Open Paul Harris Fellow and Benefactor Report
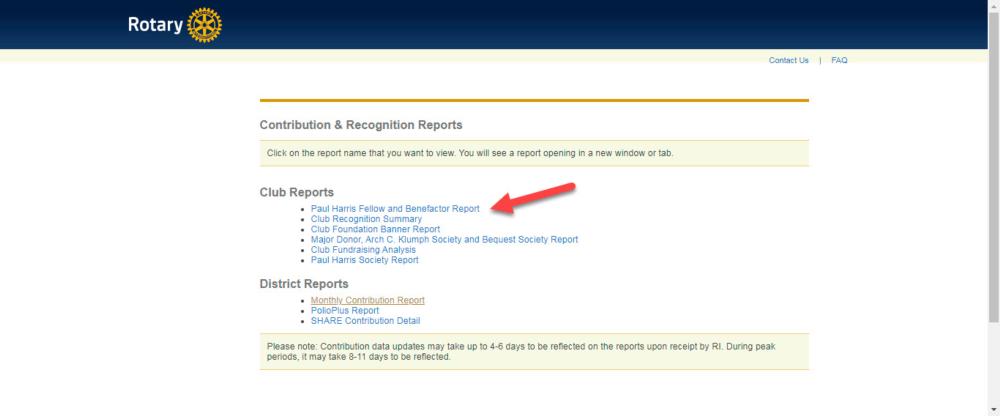 pyautogui.click(x=395, y=209)
